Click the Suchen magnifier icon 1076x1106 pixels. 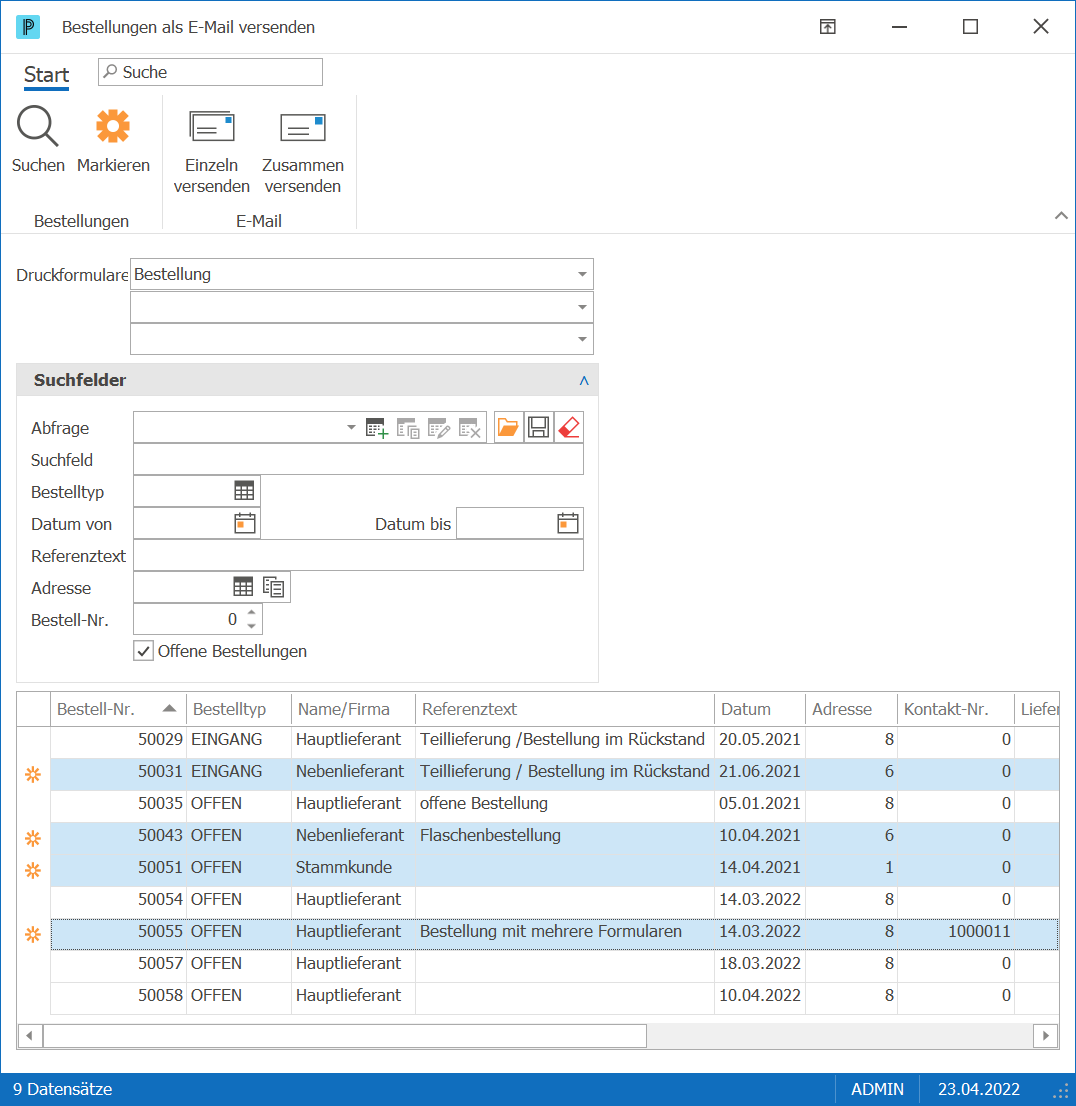point(38,127)
